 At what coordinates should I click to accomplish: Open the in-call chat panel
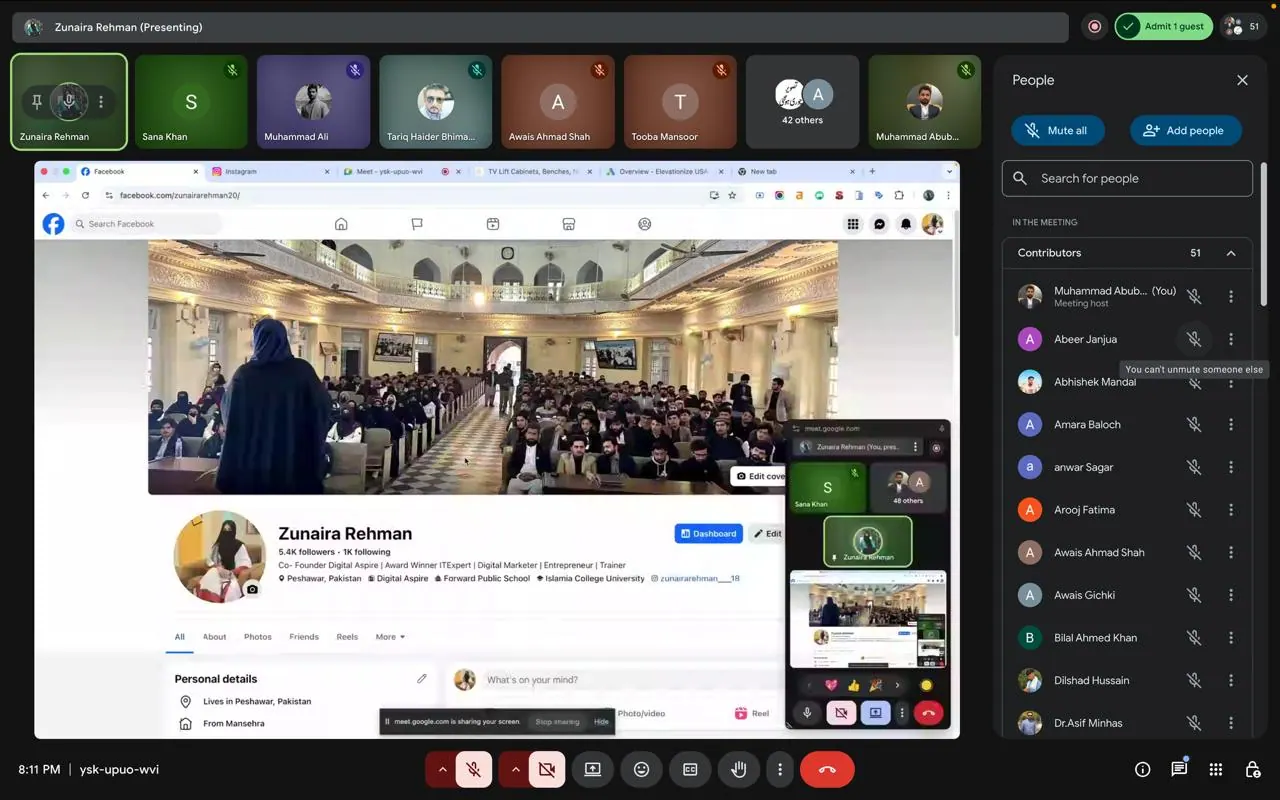(x=1179, y=769)
